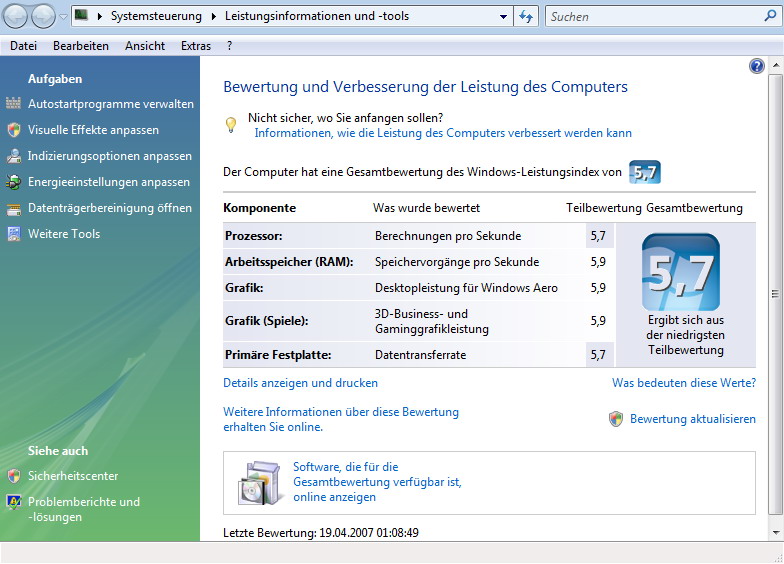This screenshot has height=564, width=784.
Task: Click the control panel icon in address bar
Action: [x=82, y=16]
